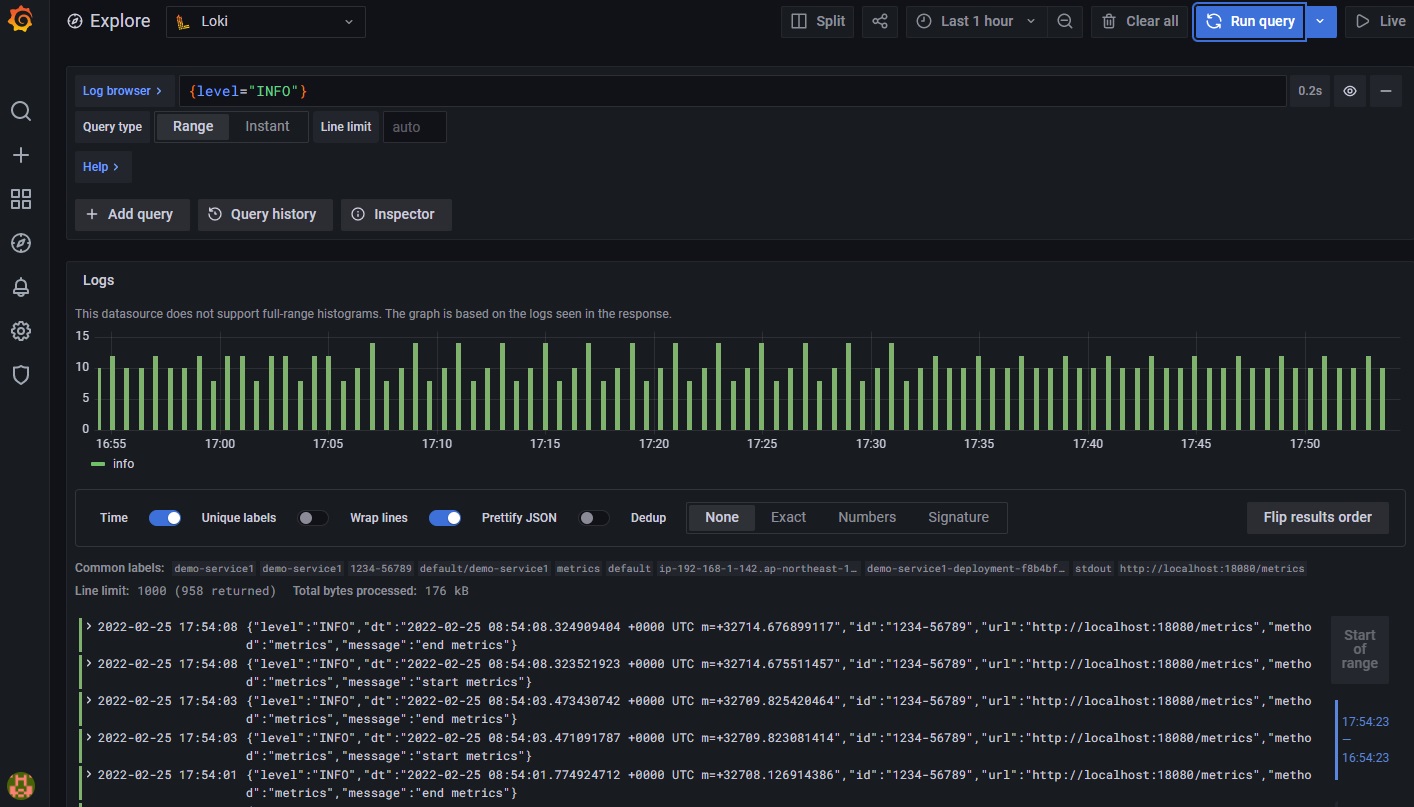Click Flip results order button

point(1317,517)
